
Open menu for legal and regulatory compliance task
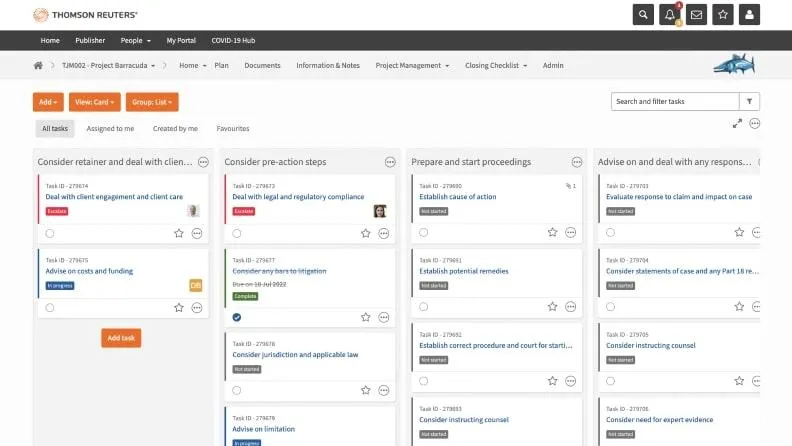click(x=384, y=233)
